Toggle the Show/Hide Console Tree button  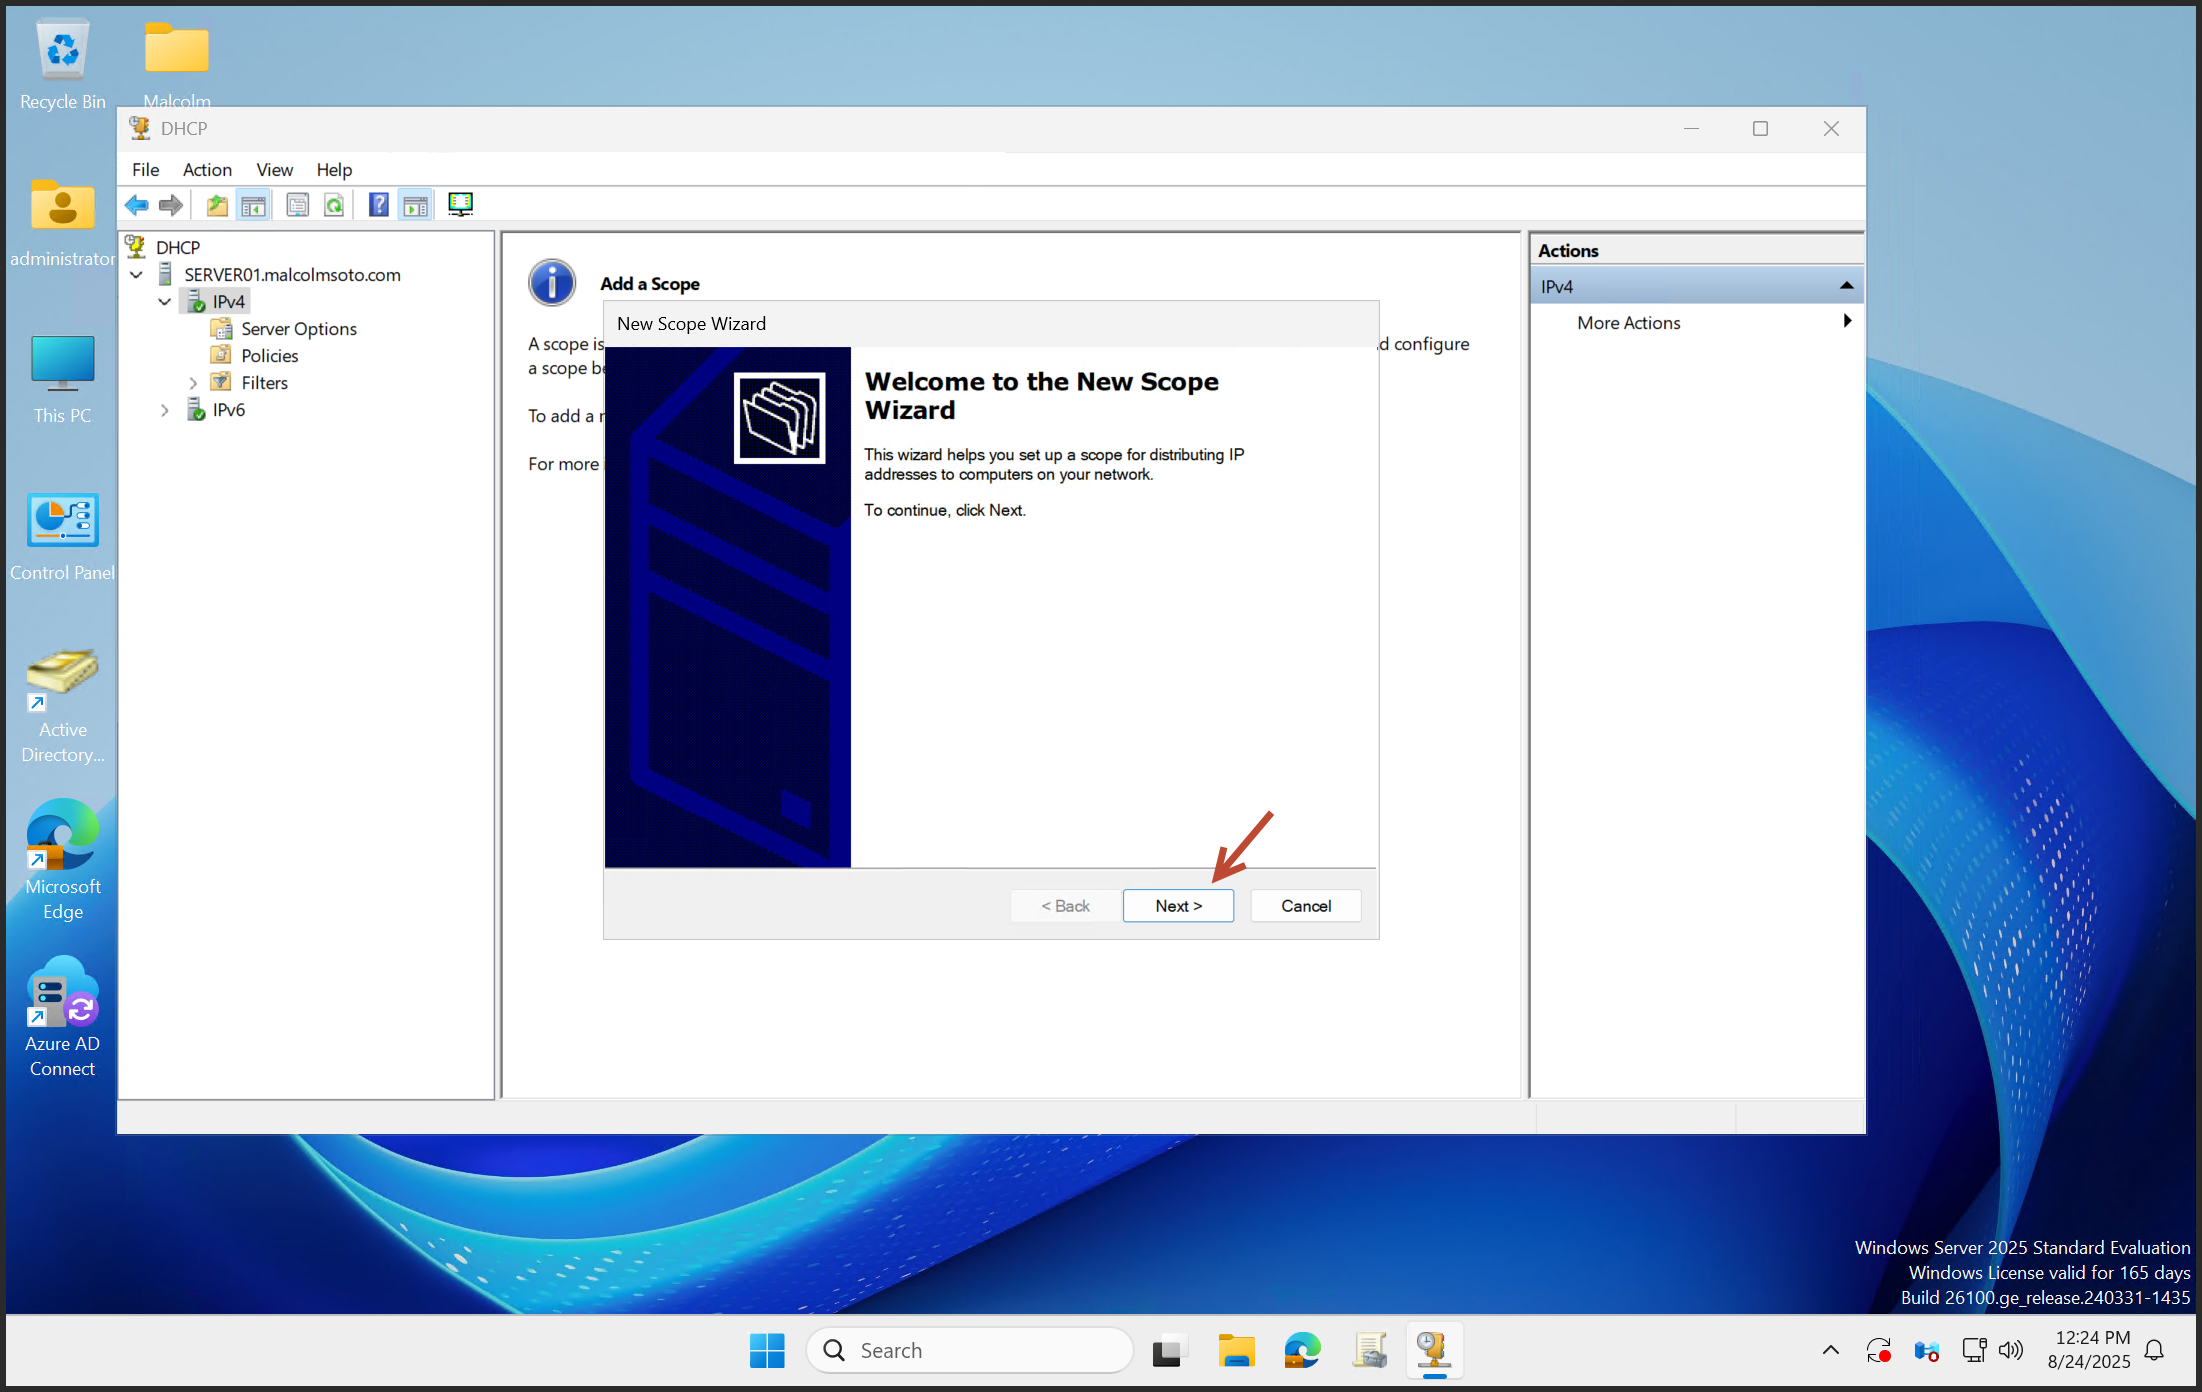pos(254,205)
